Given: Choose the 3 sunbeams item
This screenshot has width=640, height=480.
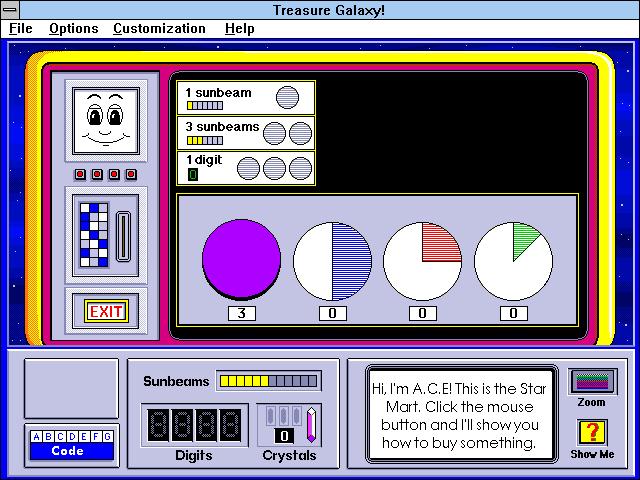Looking at the screenshot, I should click(x=246, y=133).
